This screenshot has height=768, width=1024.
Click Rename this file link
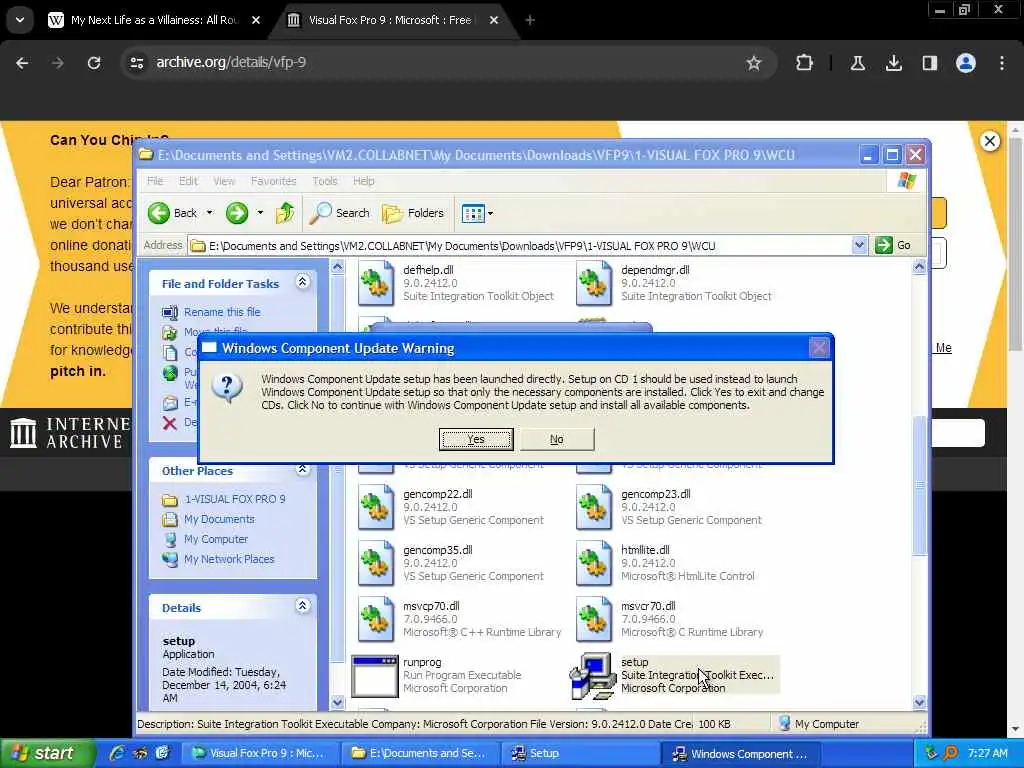[x=222, y=312]
